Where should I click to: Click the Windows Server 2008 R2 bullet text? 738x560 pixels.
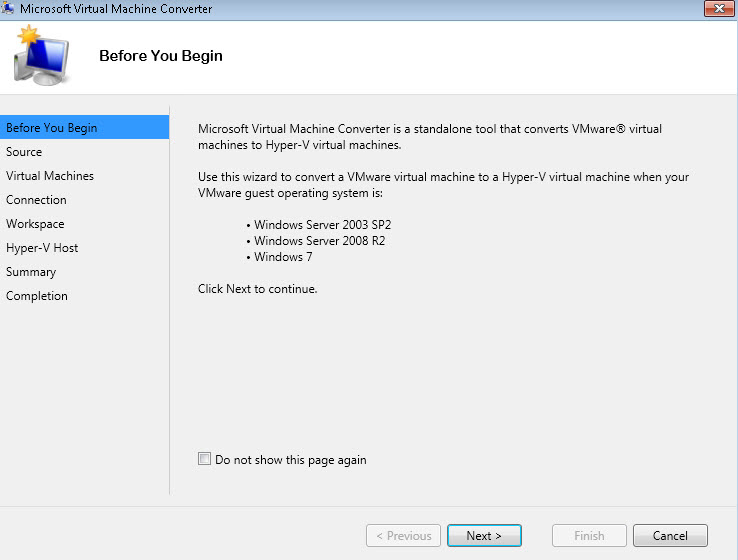point(320,241)
